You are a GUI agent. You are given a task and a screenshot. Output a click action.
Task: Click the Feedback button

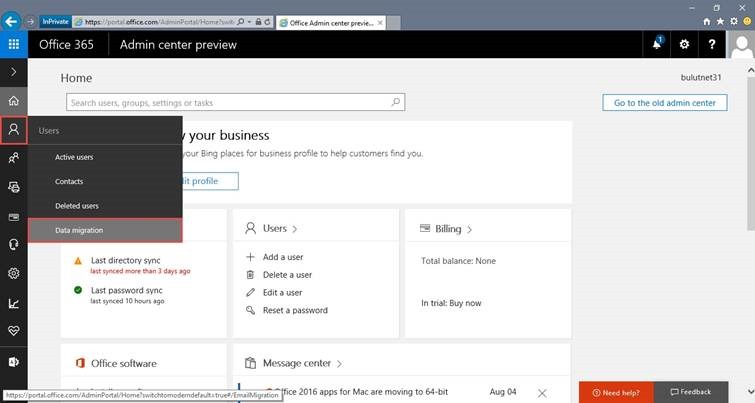coord(691,392)
